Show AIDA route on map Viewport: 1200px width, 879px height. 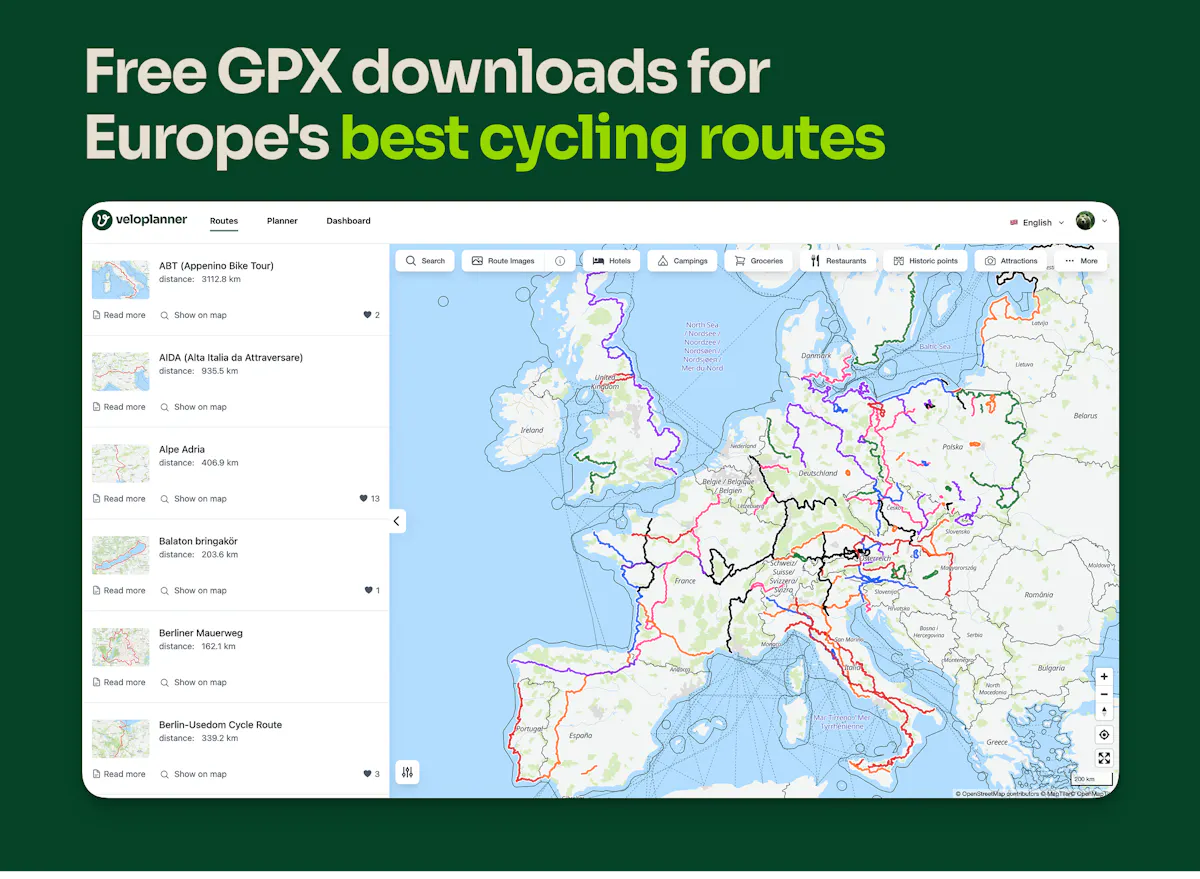click(x=193, y=407)
